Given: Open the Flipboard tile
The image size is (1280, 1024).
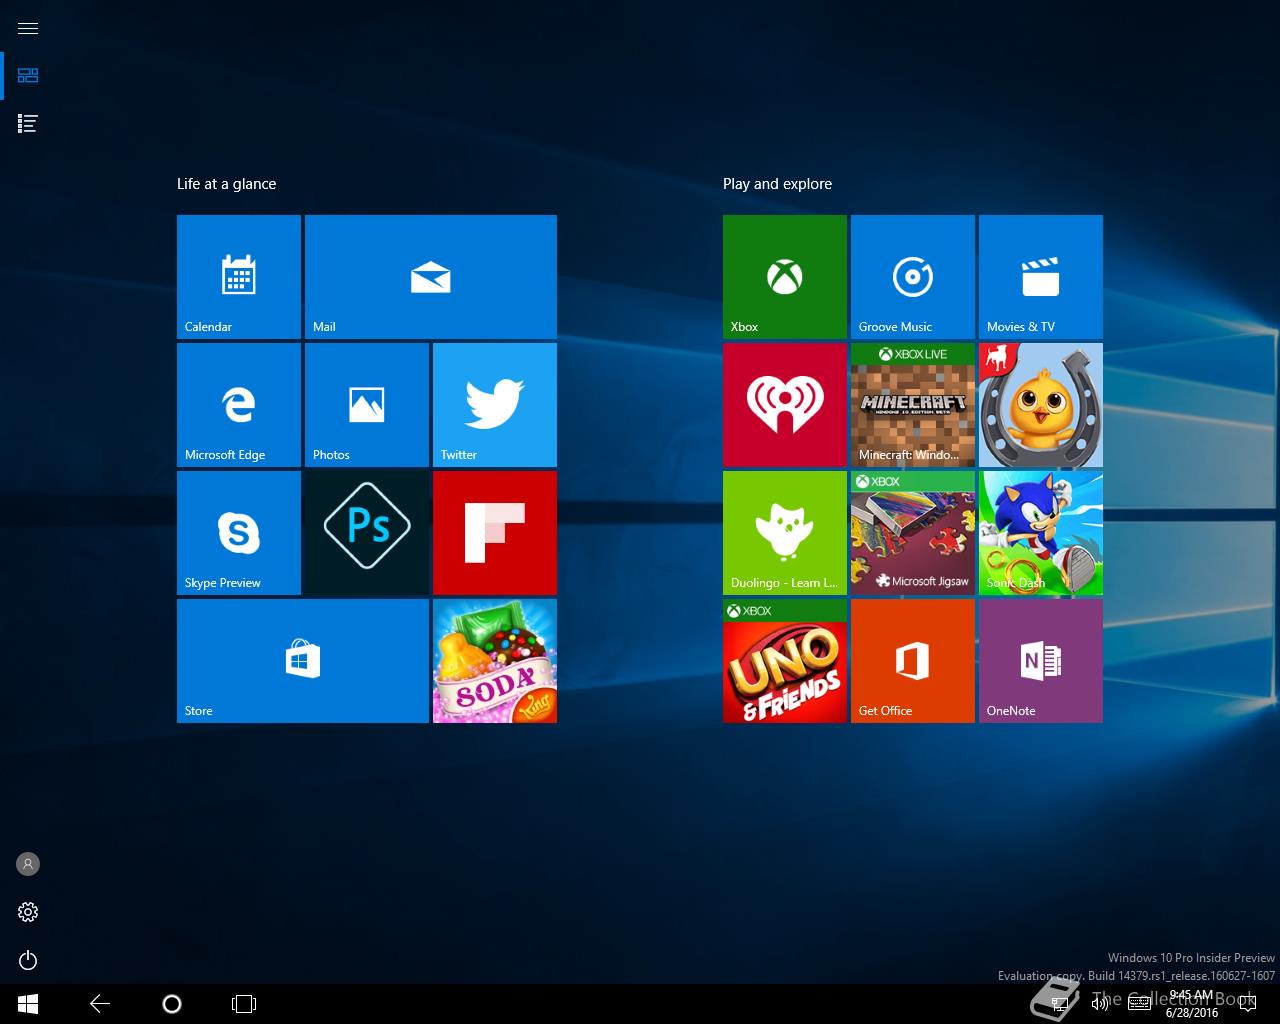Looking at the screenshot, I should 495,533.
